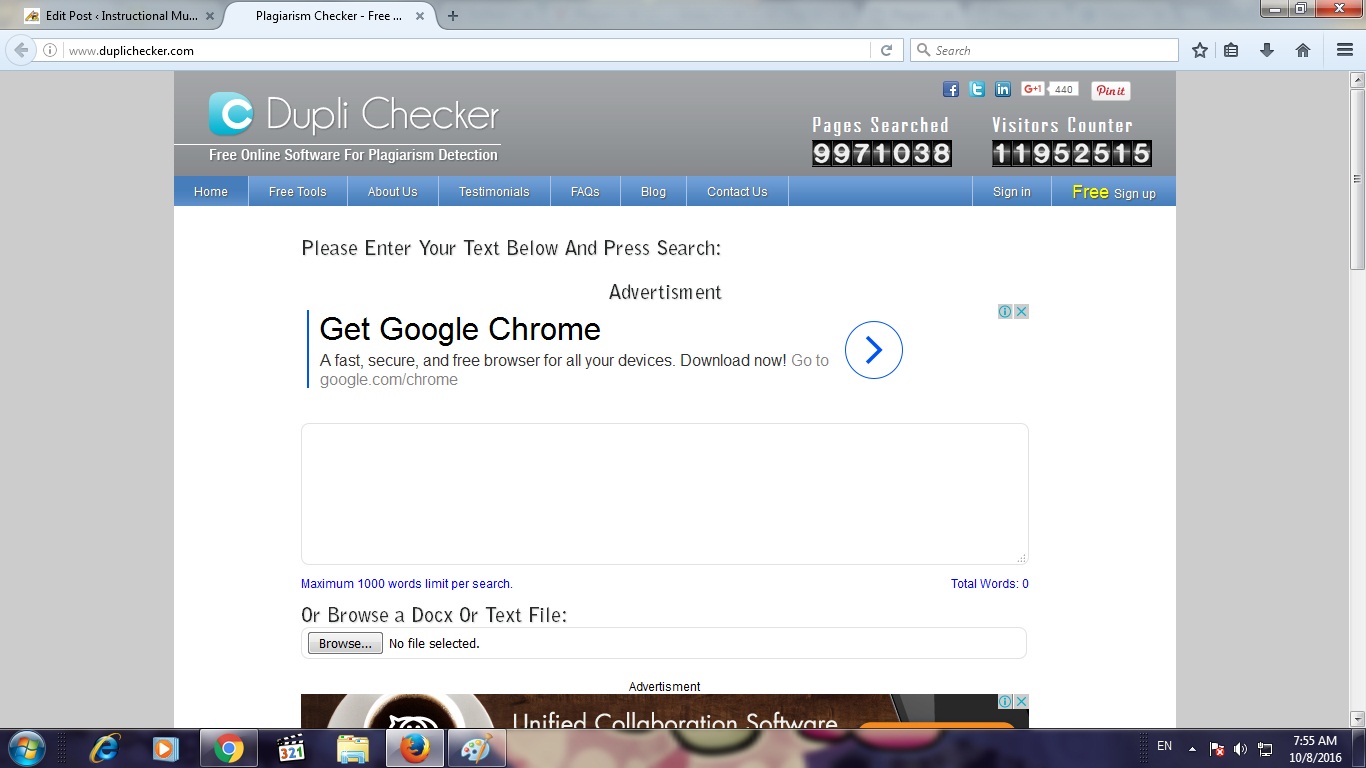Screen dimensions: 1366x768
Task: Click the page vertical scrollbar thumb
Action: pos(1357,178)
